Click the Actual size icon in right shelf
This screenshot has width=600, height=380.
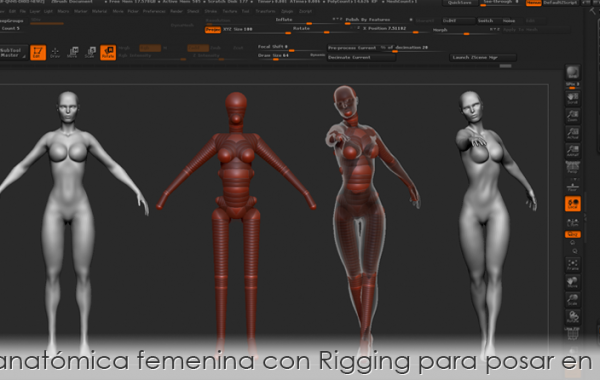572,133
